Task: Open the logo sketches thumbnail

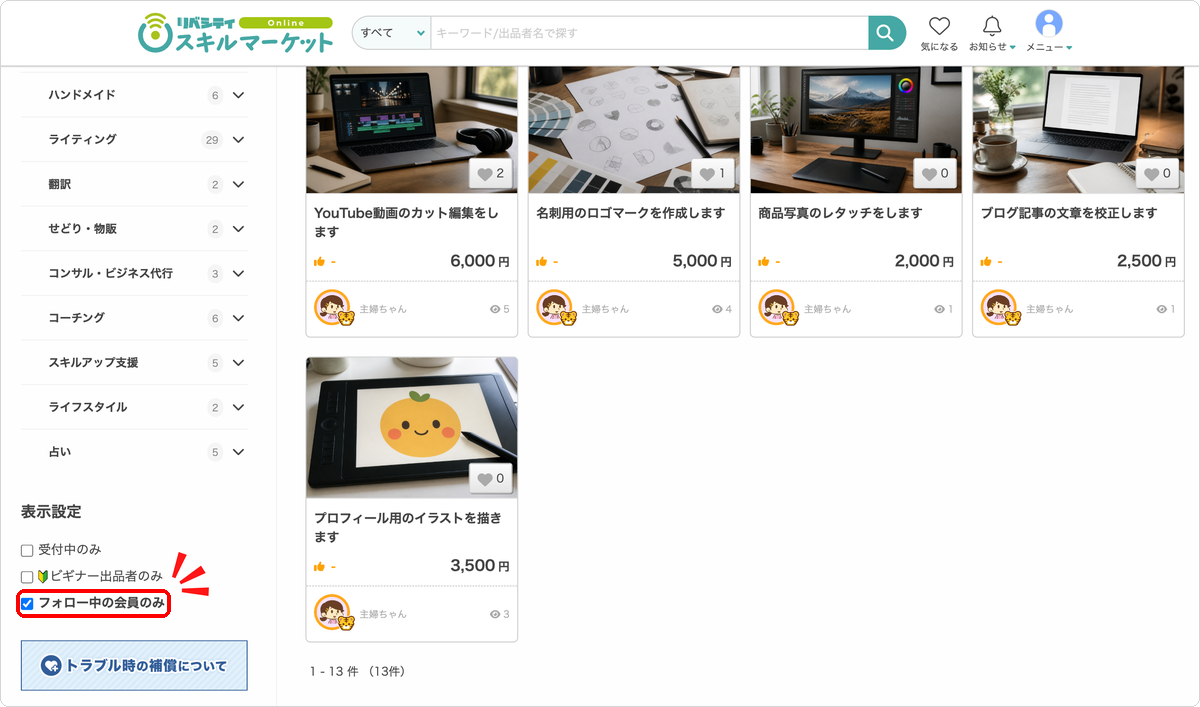Action: (x=634, y=130)
